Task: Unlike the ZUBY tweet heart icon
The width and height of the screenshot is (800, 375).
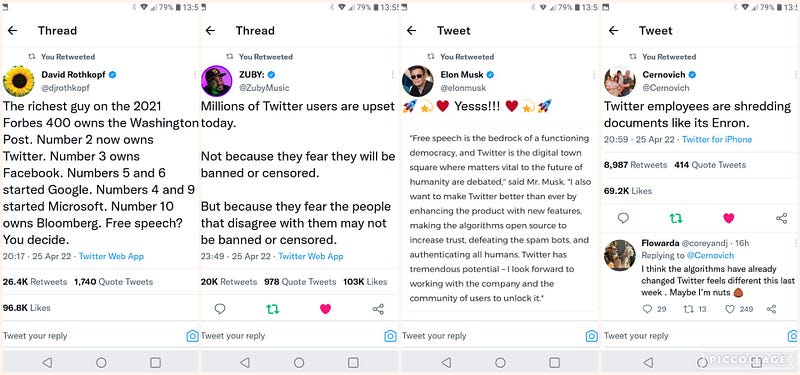Action: coord(325,309)
